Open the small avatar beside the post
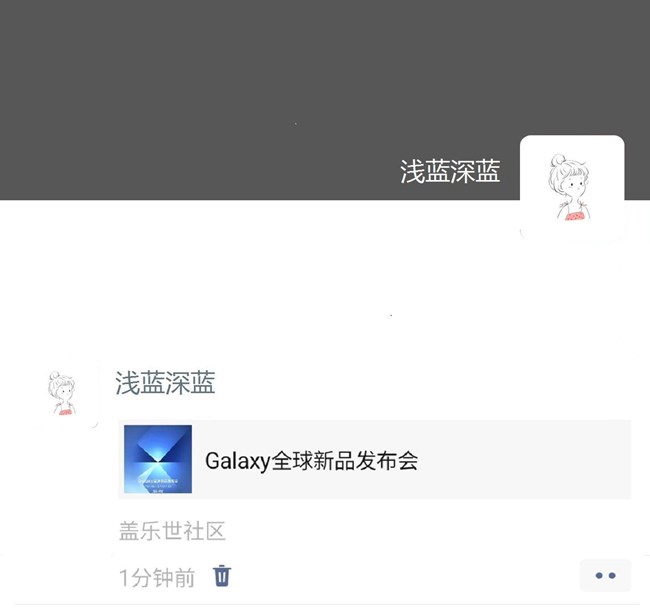 point(62,392)
